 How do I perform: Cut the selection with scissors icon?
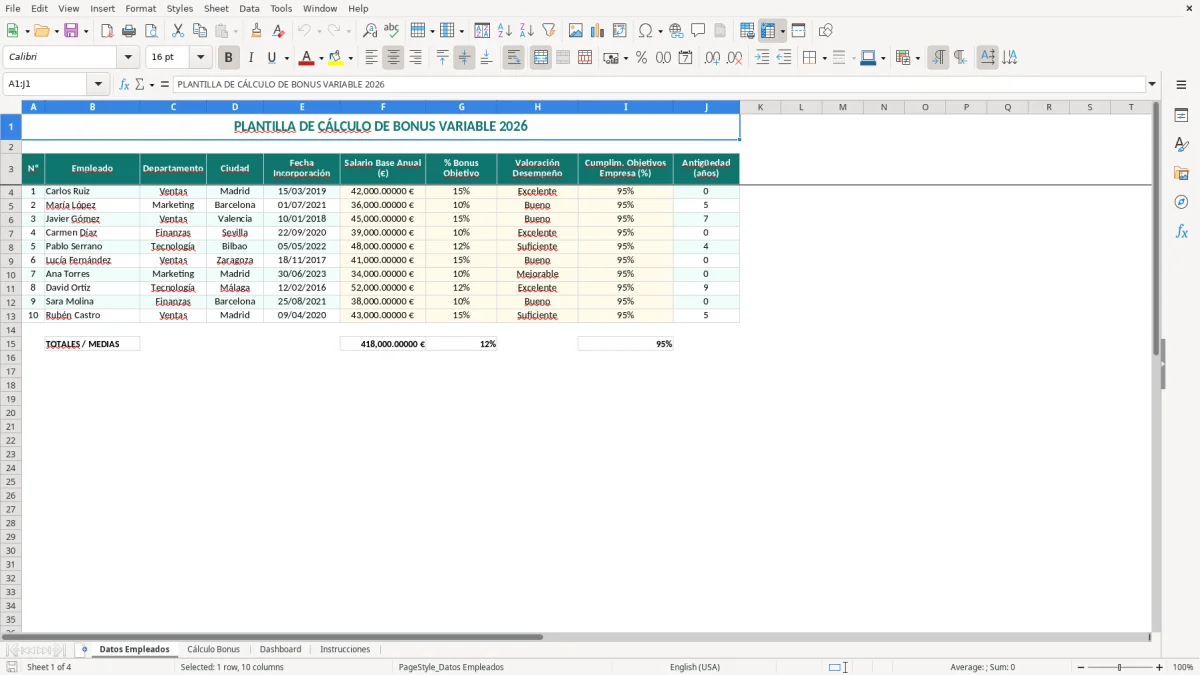point(178,31)
